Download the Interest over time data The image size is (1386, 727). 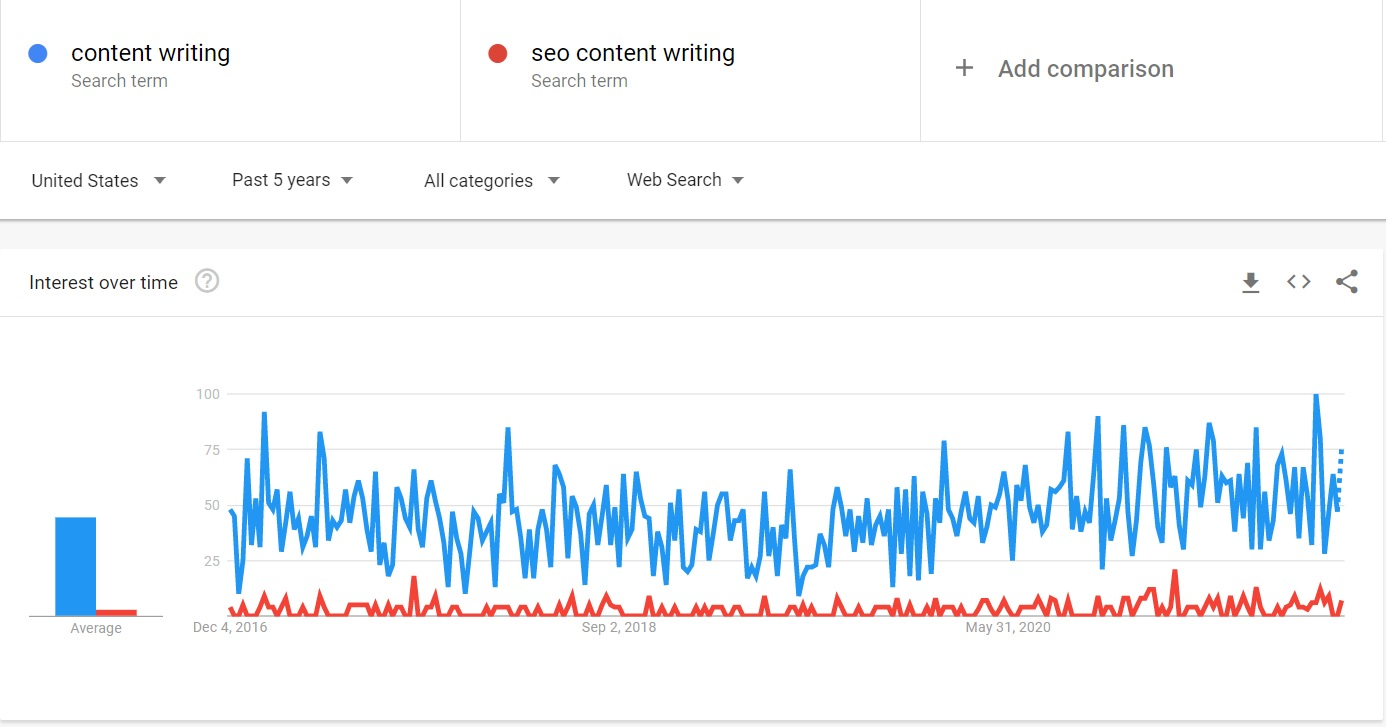click(x=1250, y=283)
